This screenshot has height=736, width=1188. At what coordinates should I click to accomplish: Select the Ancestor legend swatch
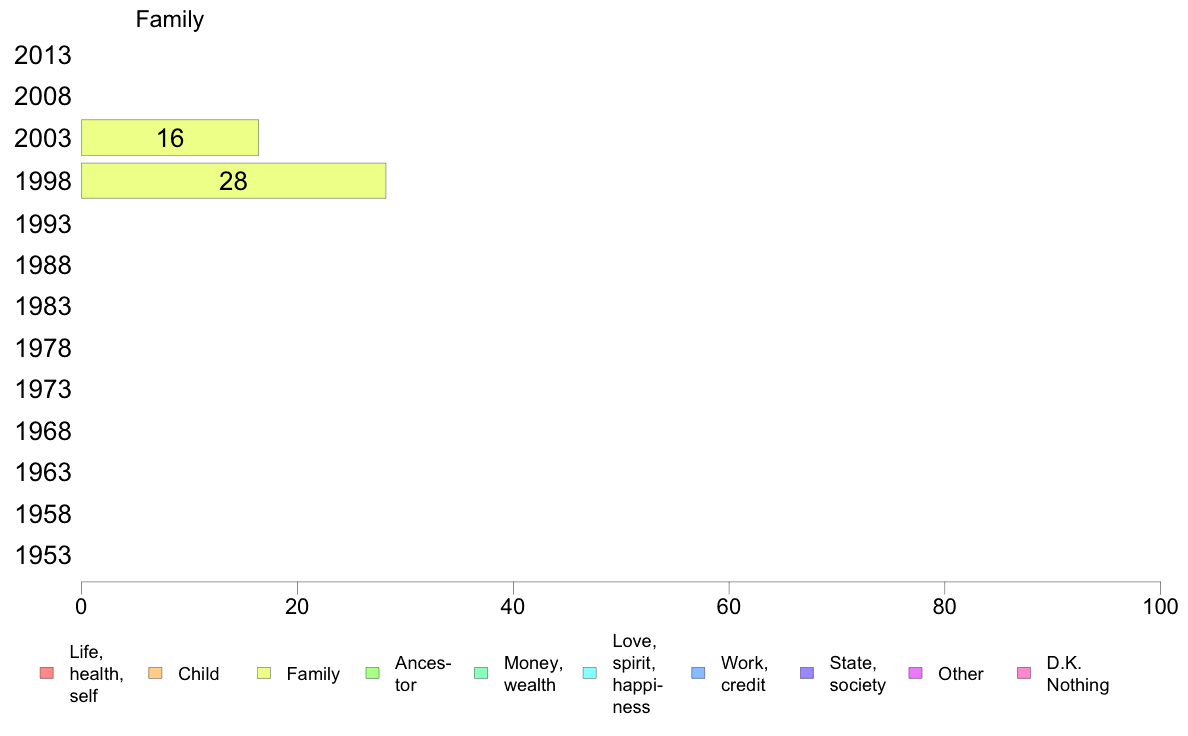click(372, 673)
